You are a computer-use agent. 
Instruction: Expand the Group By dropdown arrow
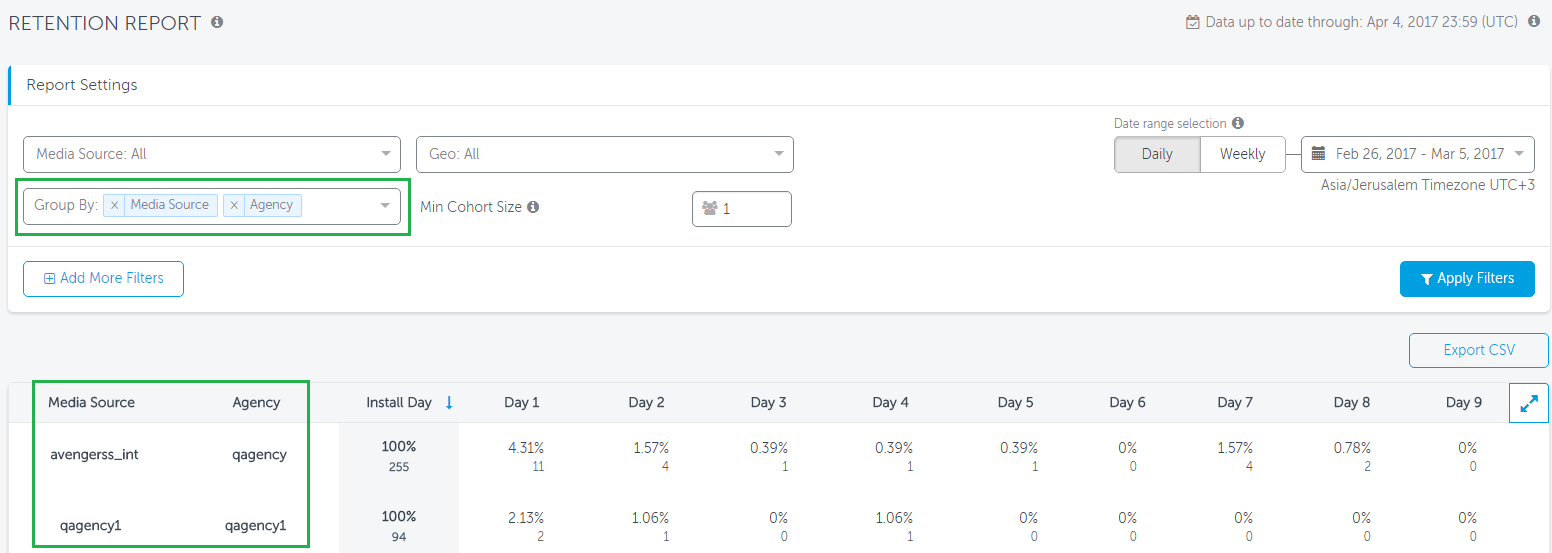click(385, 206)
